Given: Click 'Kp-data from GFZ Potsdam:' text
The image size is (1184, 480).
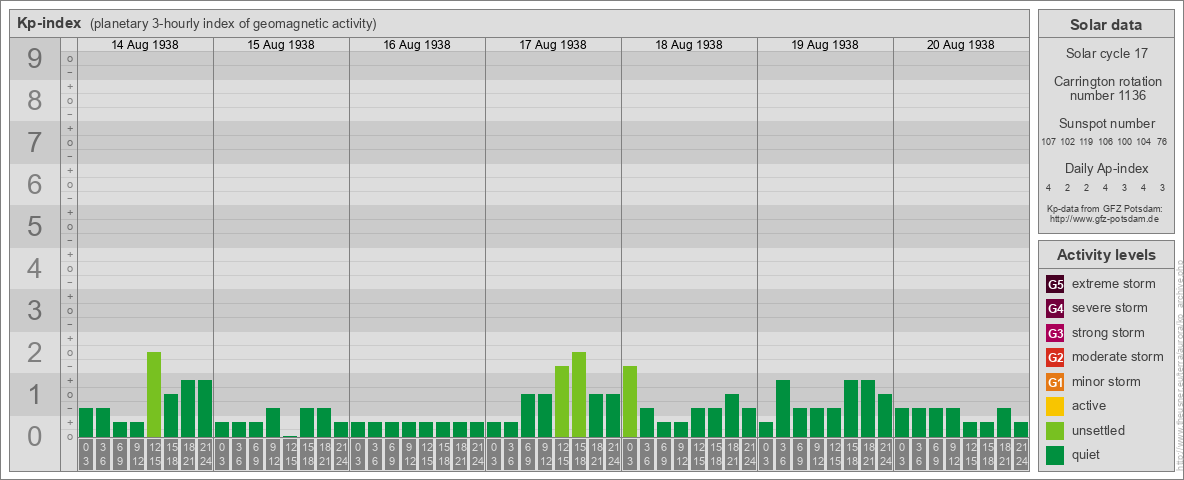Looking at the screenshot, I should [1106, 209].
